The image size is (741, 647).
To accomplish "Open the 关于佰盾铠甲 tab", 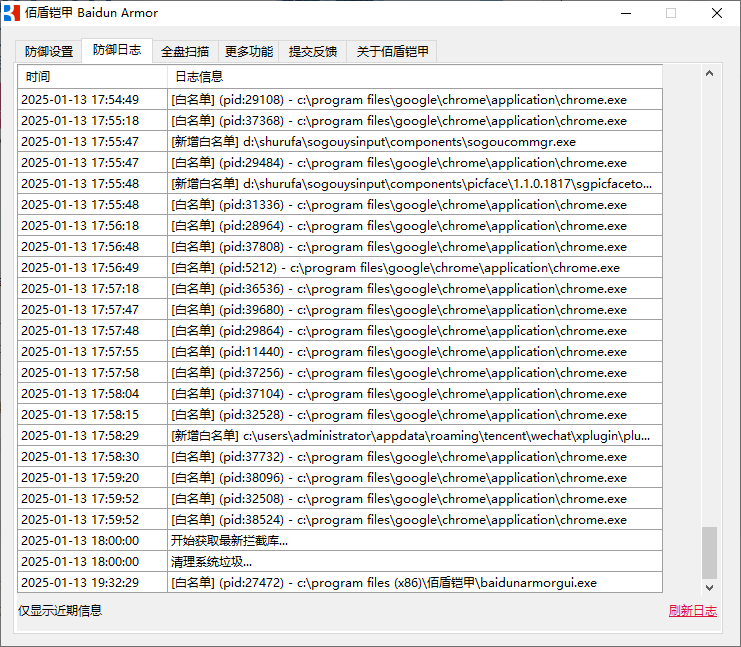I will tap(392, 52).
